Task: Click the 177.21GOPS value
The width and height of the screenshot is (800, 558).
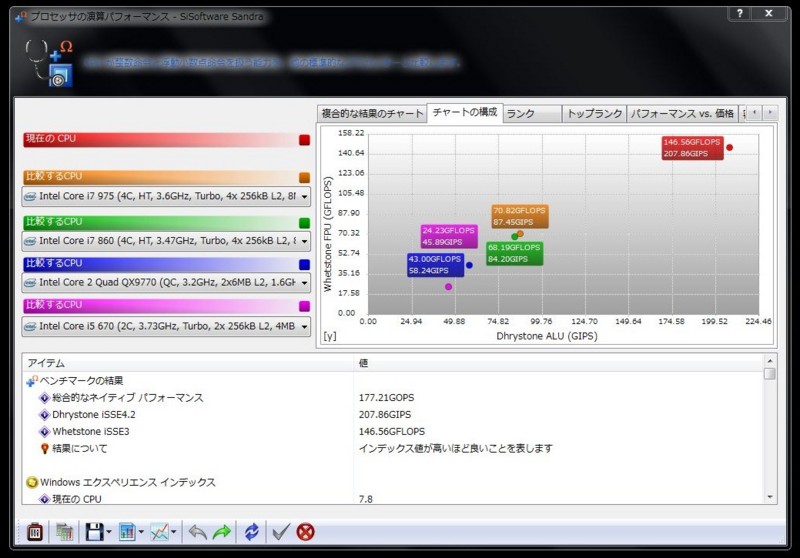Action: [386, 397]
